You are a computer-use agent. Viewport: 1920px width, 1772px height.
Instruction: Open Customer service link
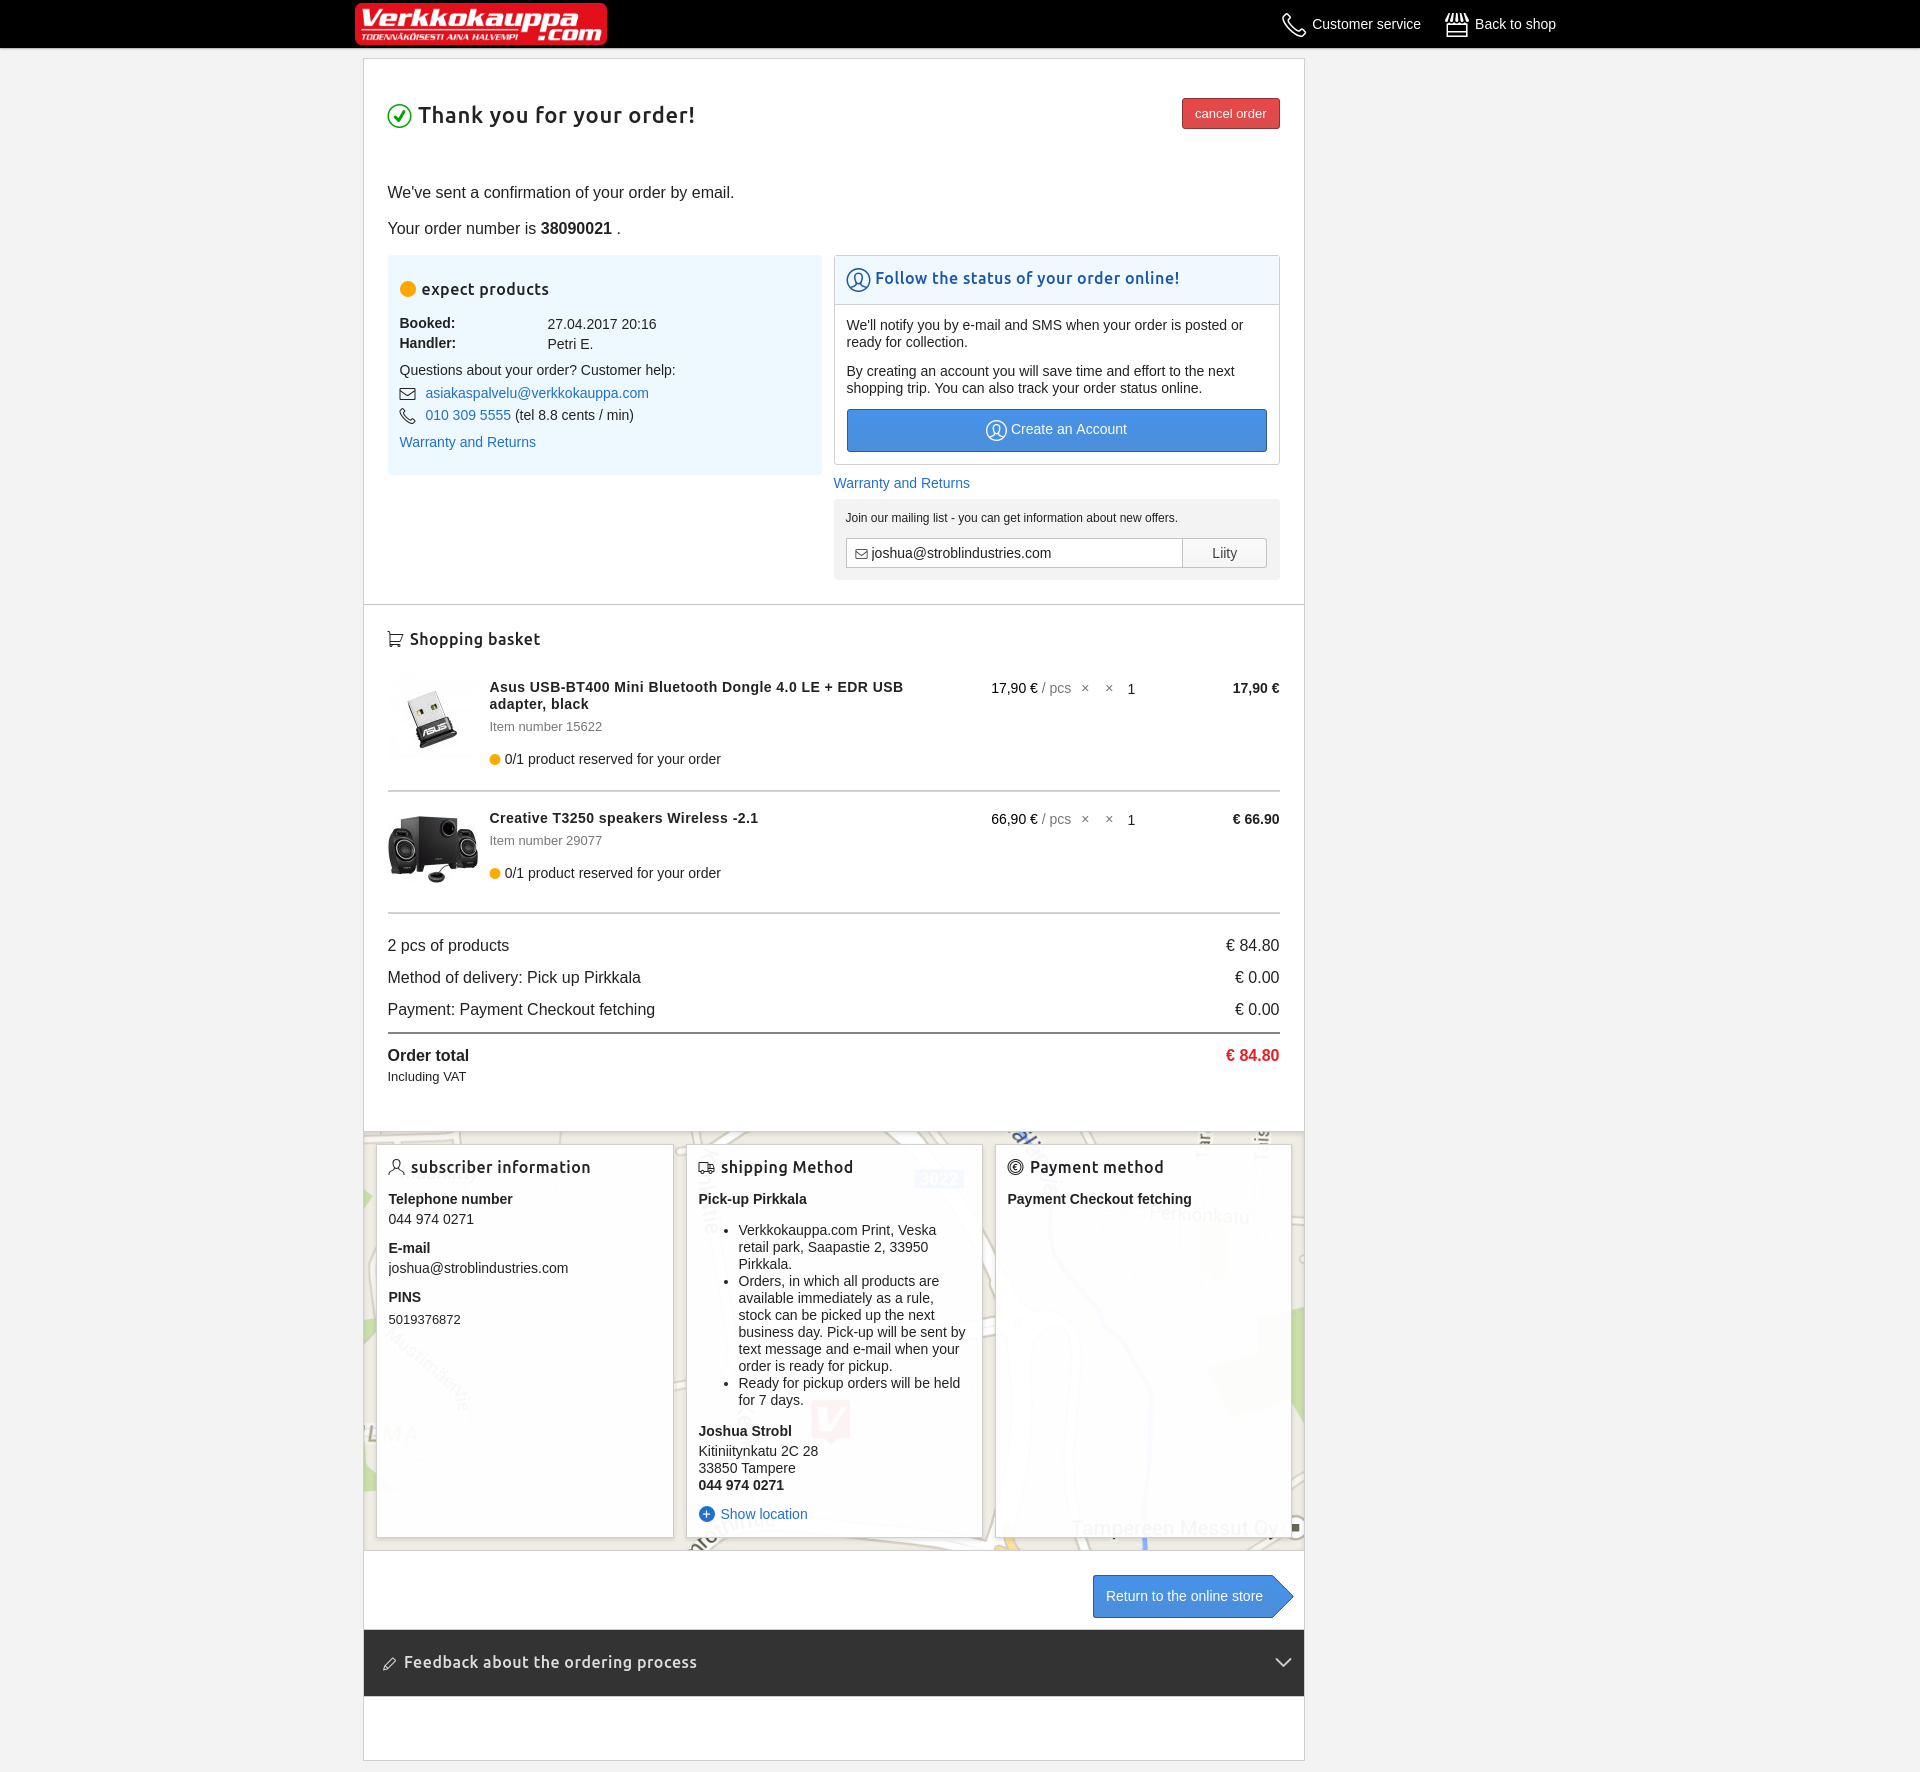coord(1366,24)
